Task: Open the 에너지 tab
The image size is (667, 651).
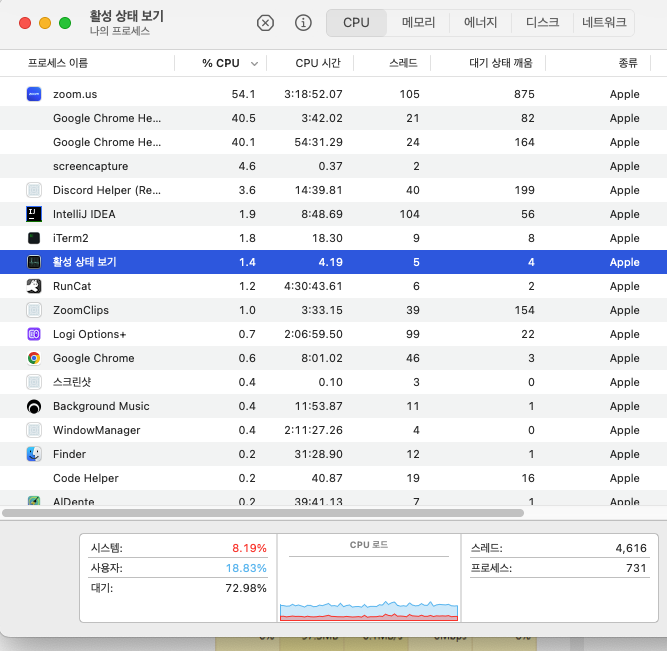Action: coord(480,23)
